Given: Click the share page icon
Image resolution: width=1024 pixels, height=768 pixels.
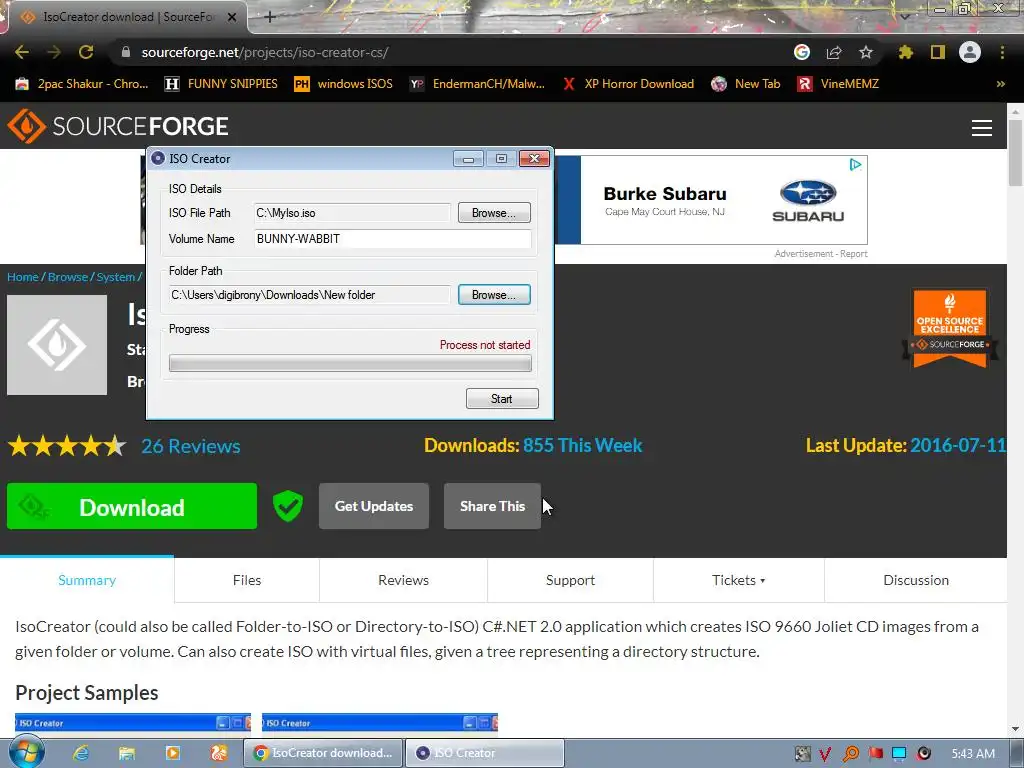Looking at the screenshot, I should click(x=834, y=52).
